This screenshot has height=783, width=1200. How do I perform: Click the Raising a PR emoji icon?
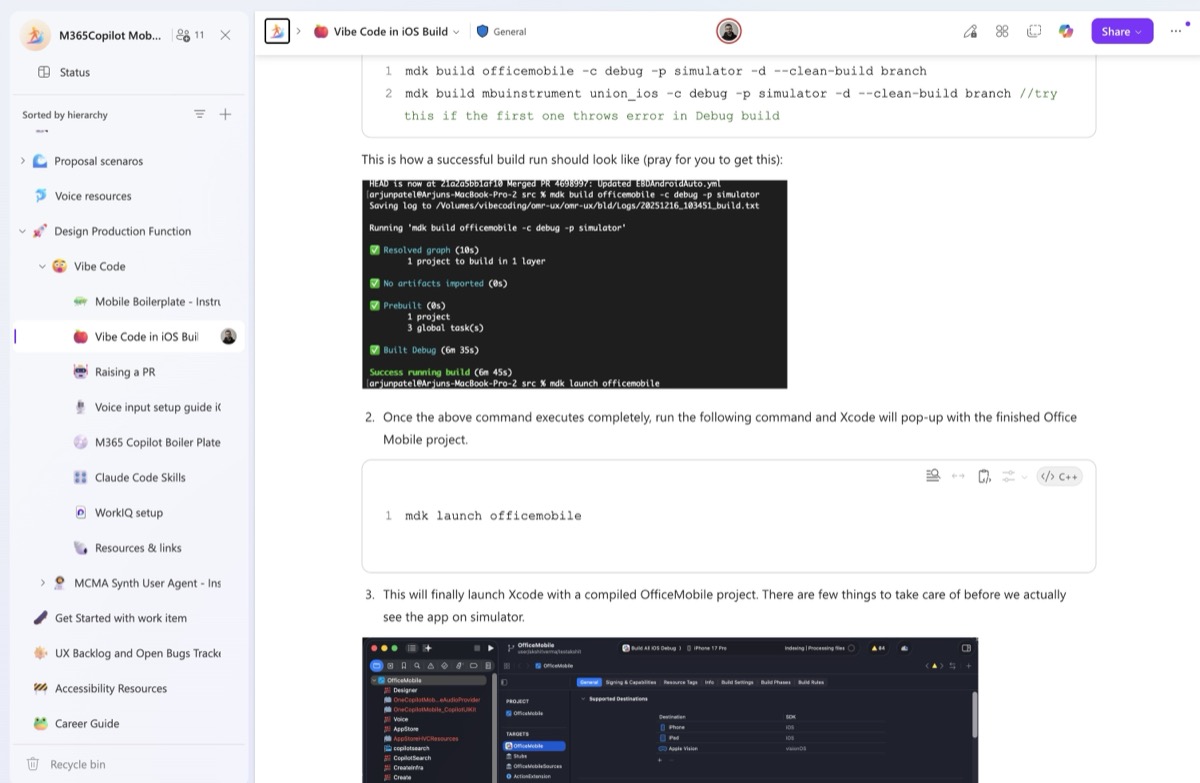pyautogui.click(x=81, y=372)
